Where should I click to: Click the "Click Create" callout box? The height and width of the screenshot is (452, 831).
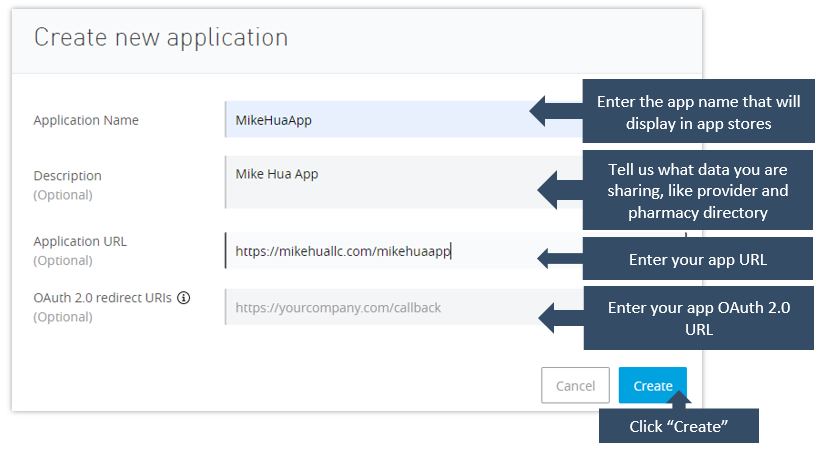(x=678, y=427)
